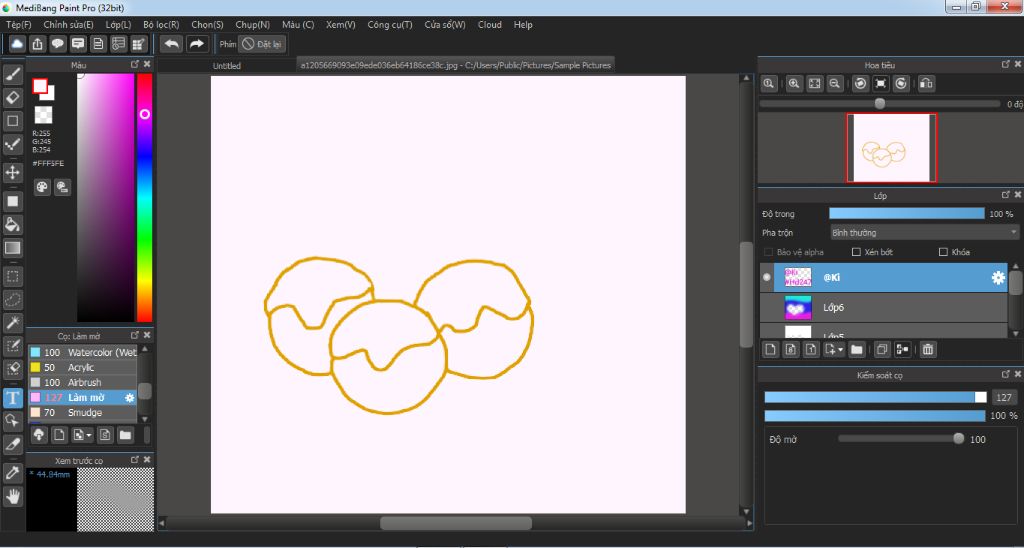The width and height of the screenshot is (1024, 548).
Task: Switch to the Untitled tab
Action: point(227,66)
